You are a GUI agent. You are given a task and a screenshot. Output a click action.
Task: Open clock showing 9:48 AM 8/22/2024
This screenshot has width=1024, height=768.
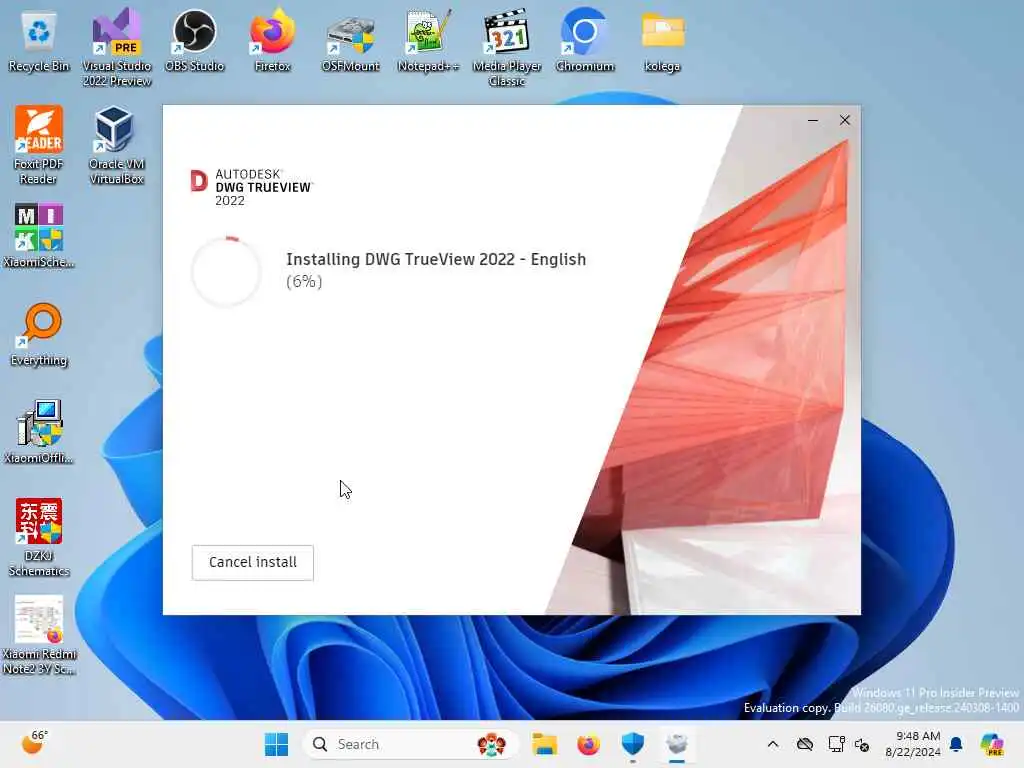coord(913,744)
